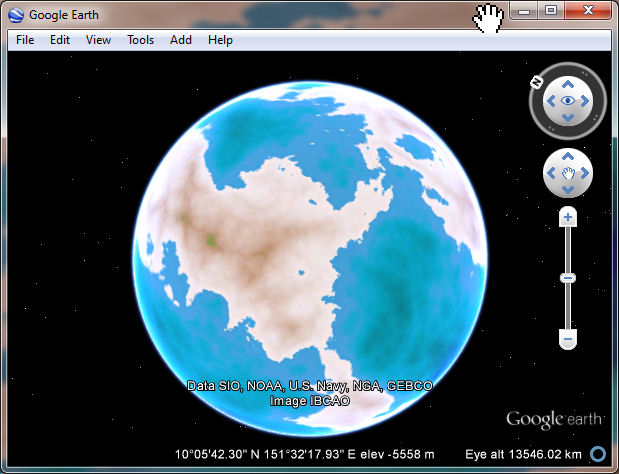The width and height of the screenshot is (619, 474).
Task: Maximize the Google Earth window
Action: [551, 11]
